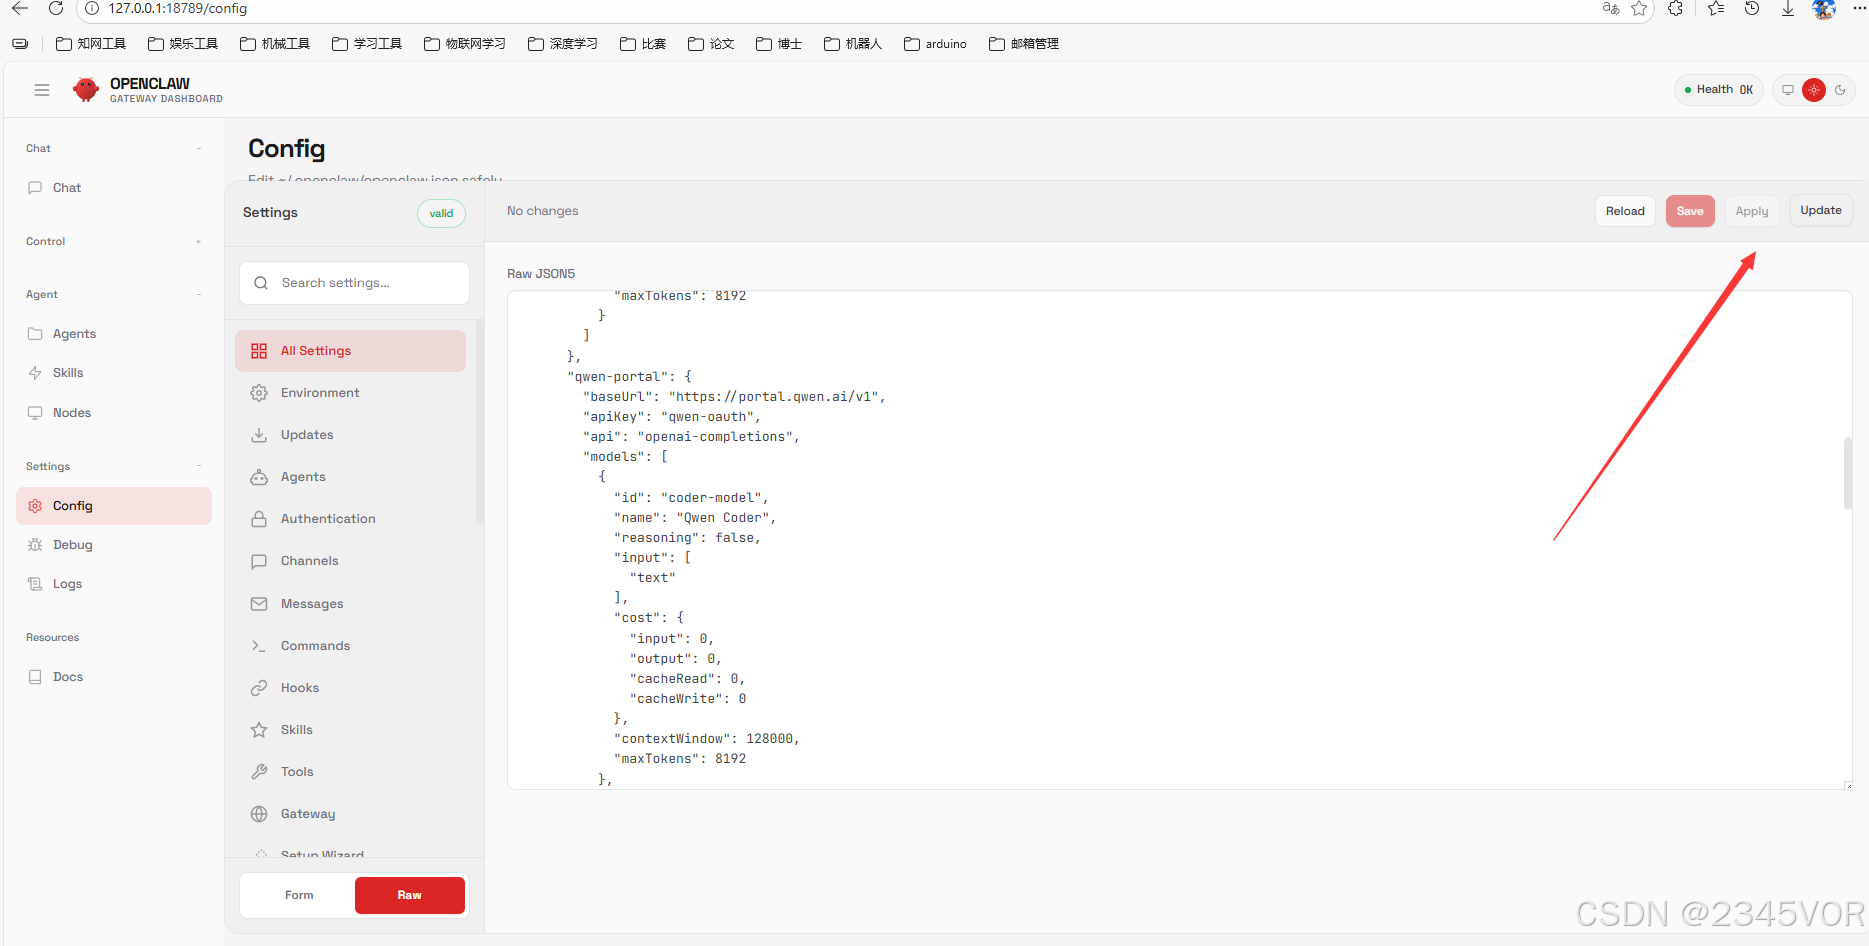Click the Reload button

click(x=1625, y=211)
